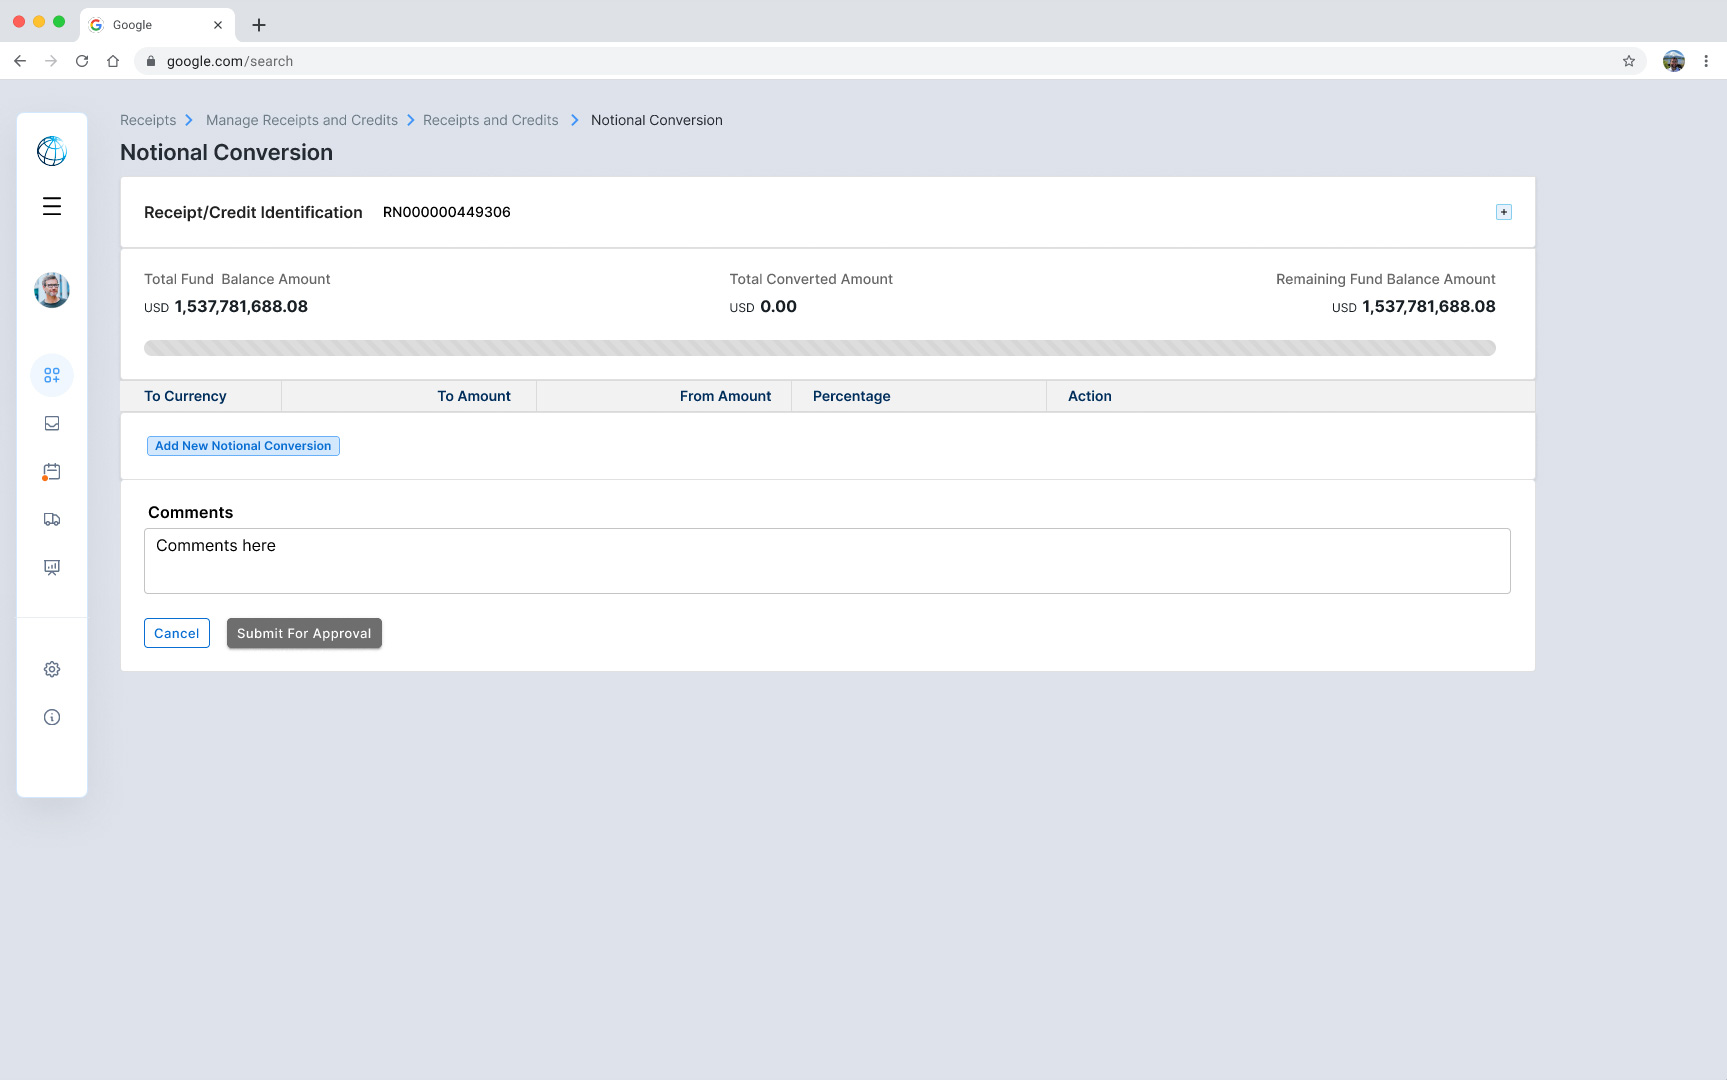Open the calendar icon in sidebar

[x=52, y=471]
